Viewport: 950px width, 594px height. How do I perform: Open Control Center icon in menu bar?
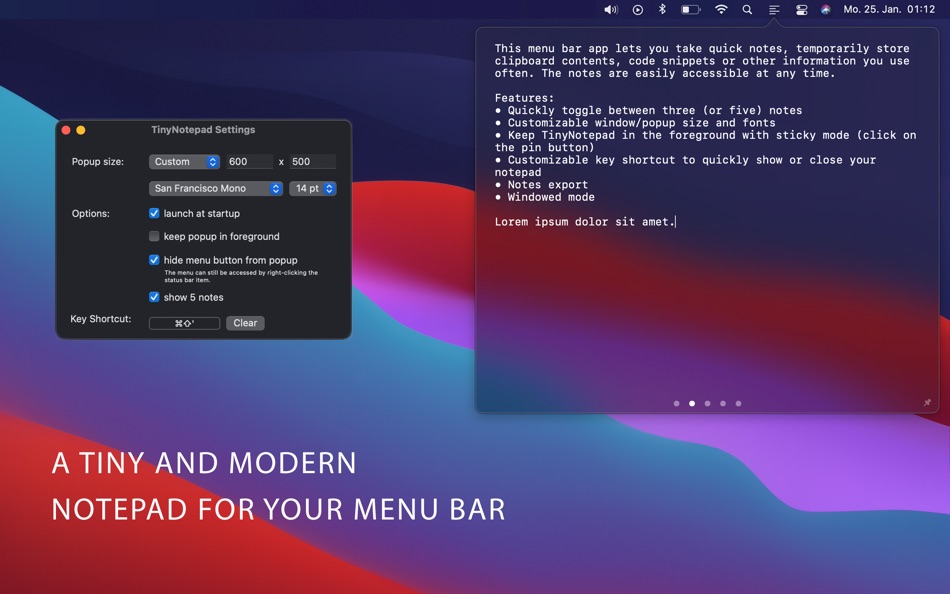click(801, 10)
